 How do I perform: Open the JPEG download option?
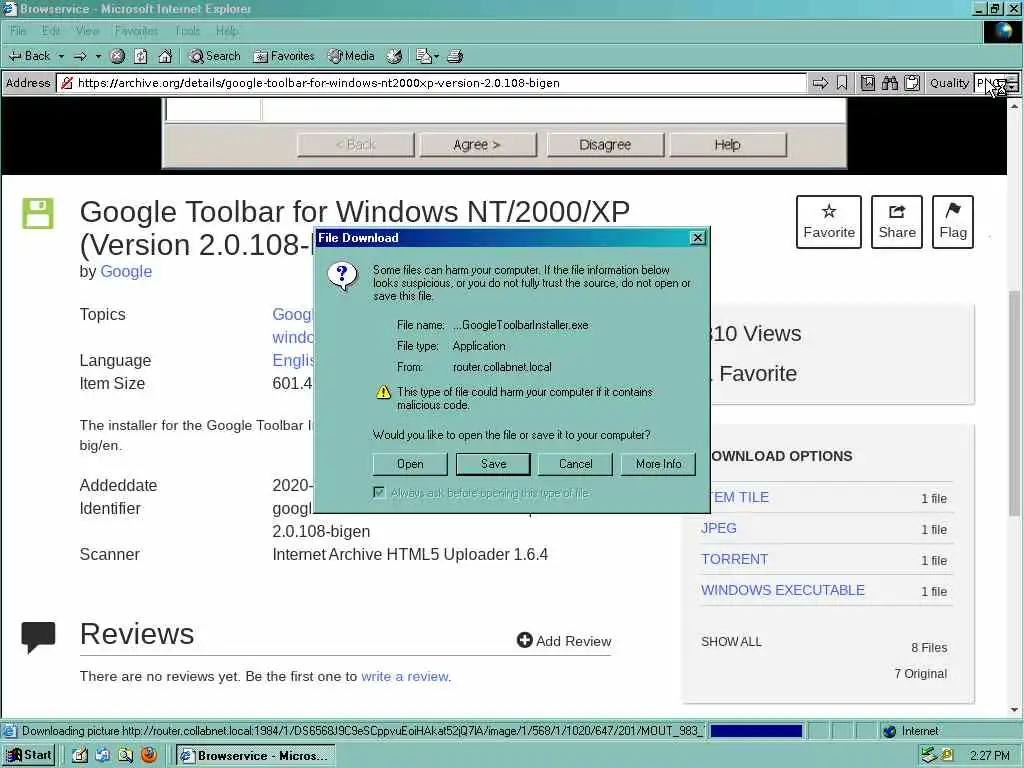718,528
